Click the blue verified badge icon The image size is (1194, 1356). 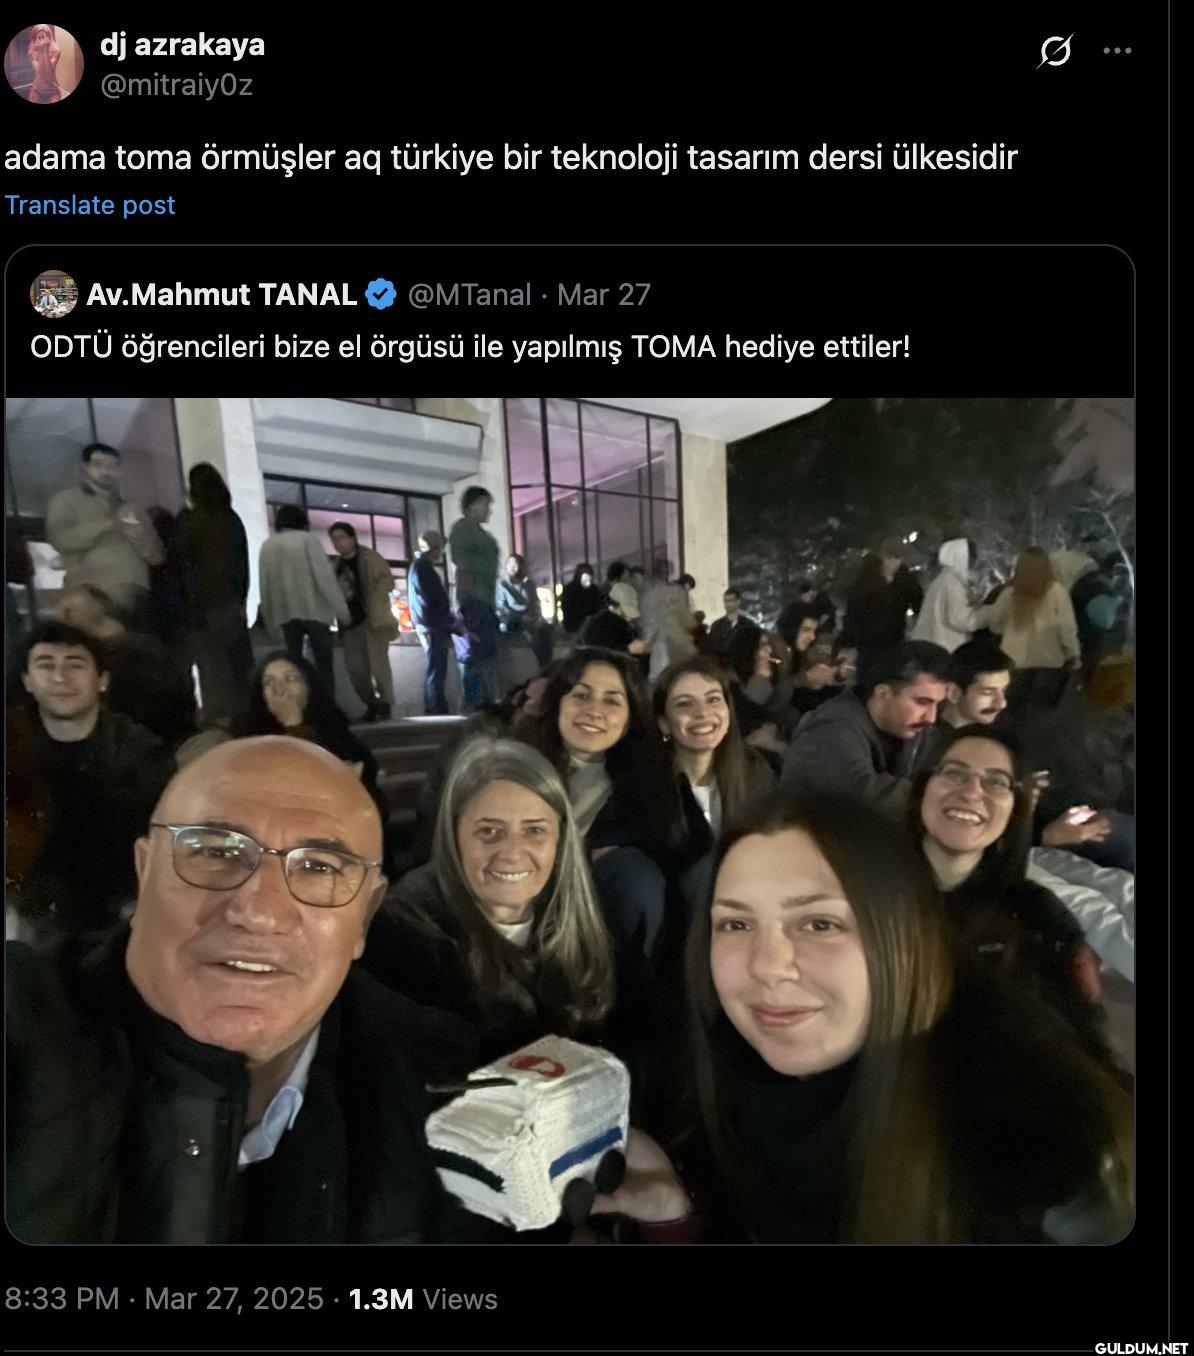pos(382,295)
